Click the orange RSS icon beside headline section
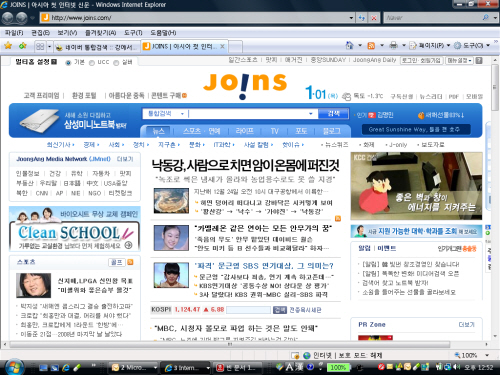Image resolution: width=500 pixels, height=375 pixels. coord(338,218)
